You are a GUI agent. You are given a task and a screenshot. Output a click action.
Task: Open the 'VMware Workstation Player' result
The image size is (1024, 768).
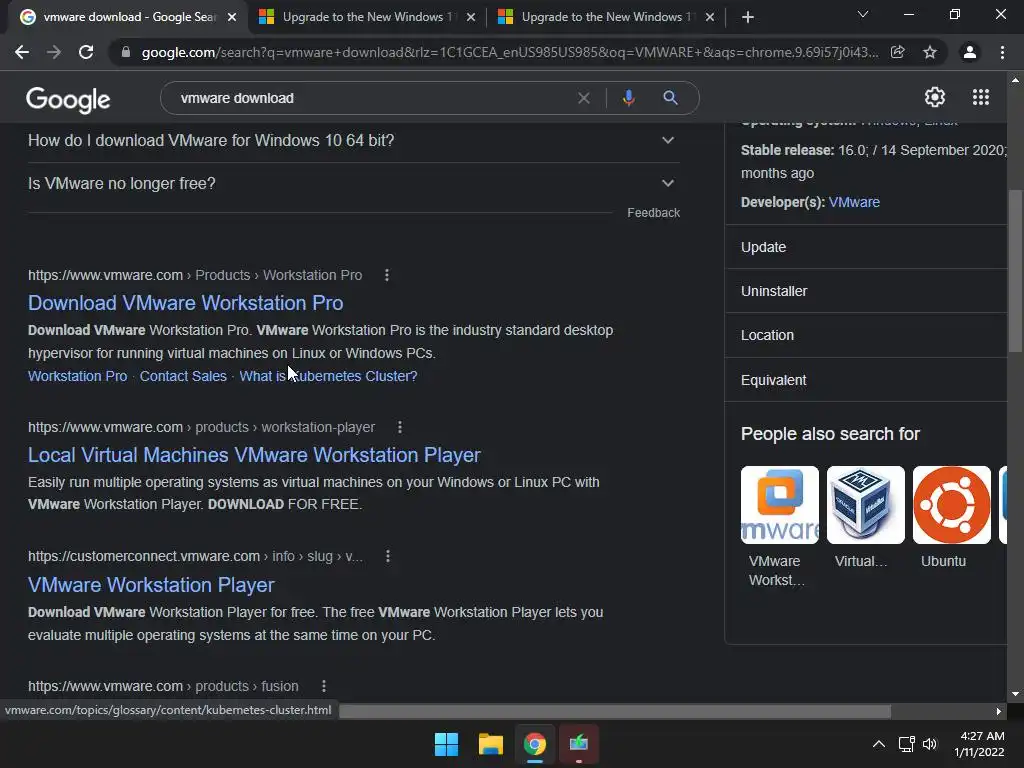click(151, 584)
